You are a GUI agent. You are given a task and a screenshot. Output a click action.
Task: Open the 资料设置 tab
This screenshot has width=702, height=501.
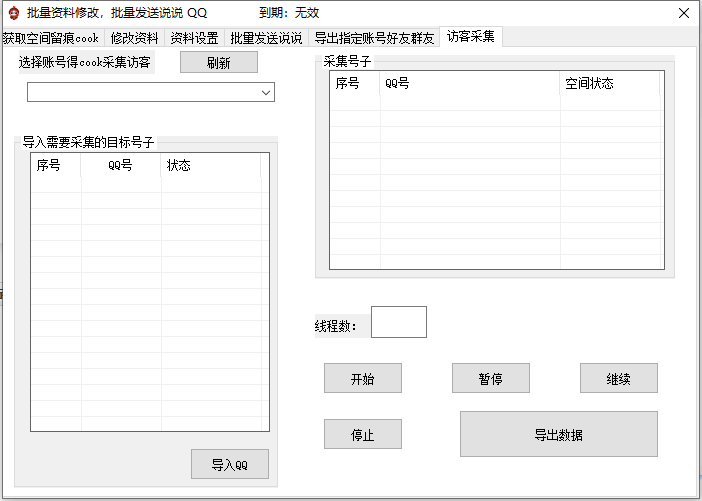pos(194,38)
